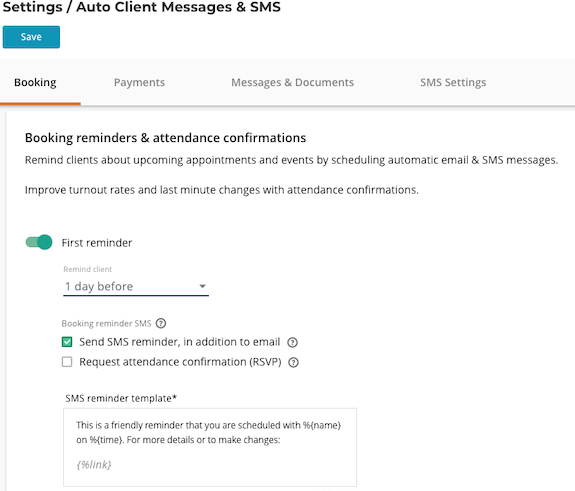
Task: Toggle the First reminder switch
Action: 39,242
